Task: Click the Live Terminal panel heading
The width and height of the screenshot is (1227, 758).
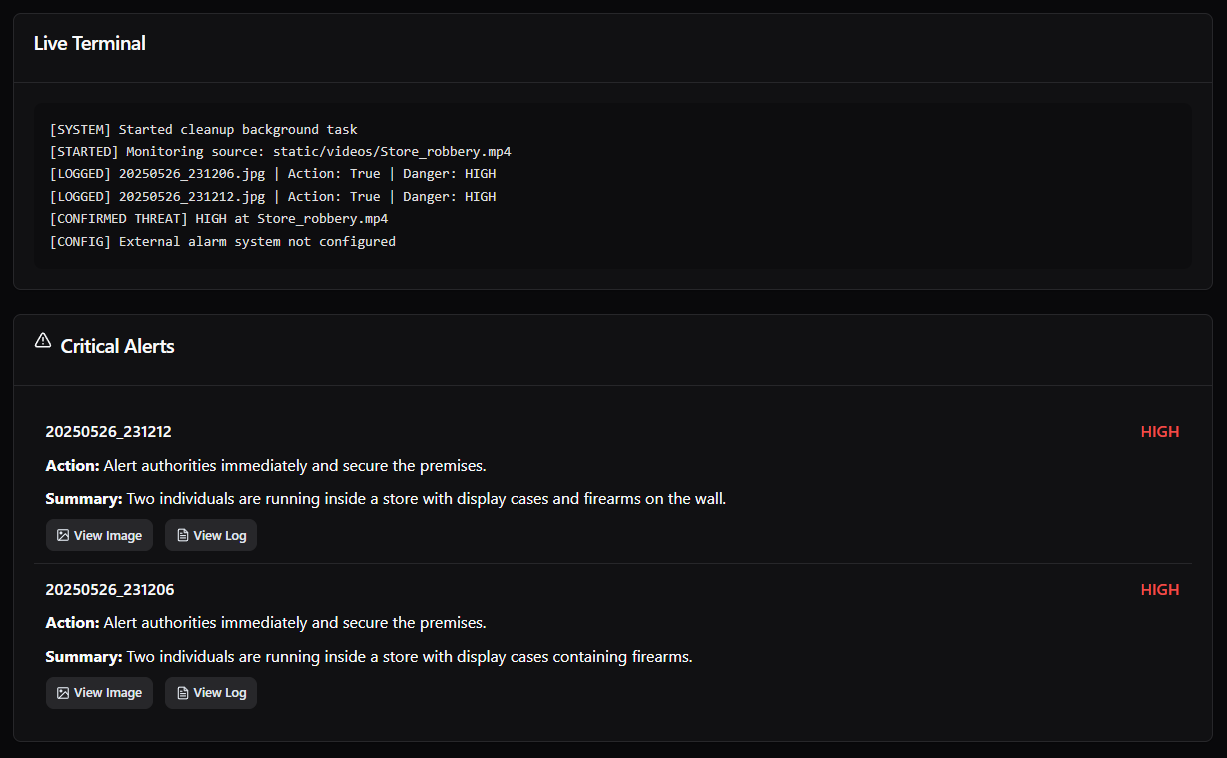Action: click(x=90, y=43)
